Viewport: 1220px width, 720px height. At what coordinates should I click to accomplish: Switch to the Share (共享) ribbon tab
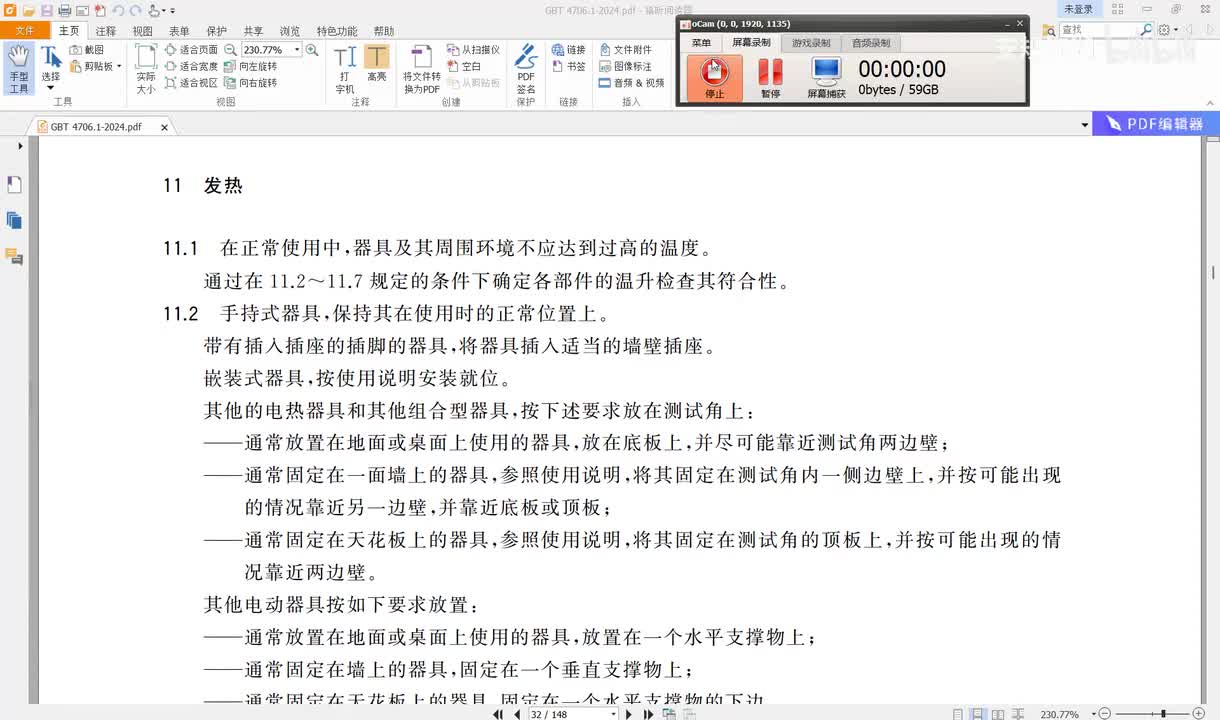[254, 31]
